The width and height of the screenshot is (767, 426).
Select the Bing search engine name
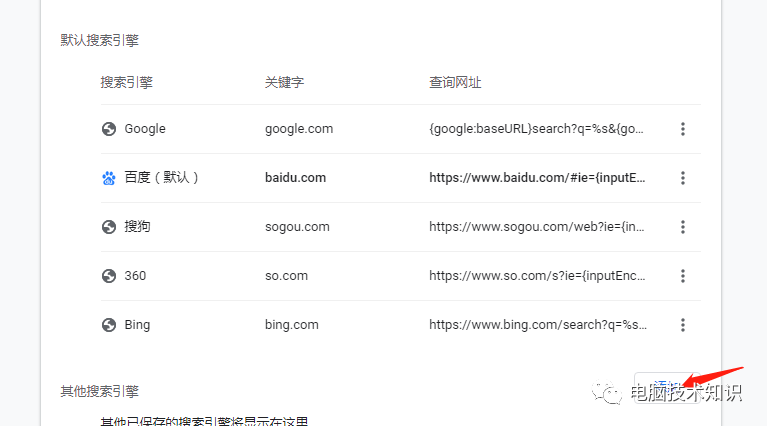pos(137,325)
